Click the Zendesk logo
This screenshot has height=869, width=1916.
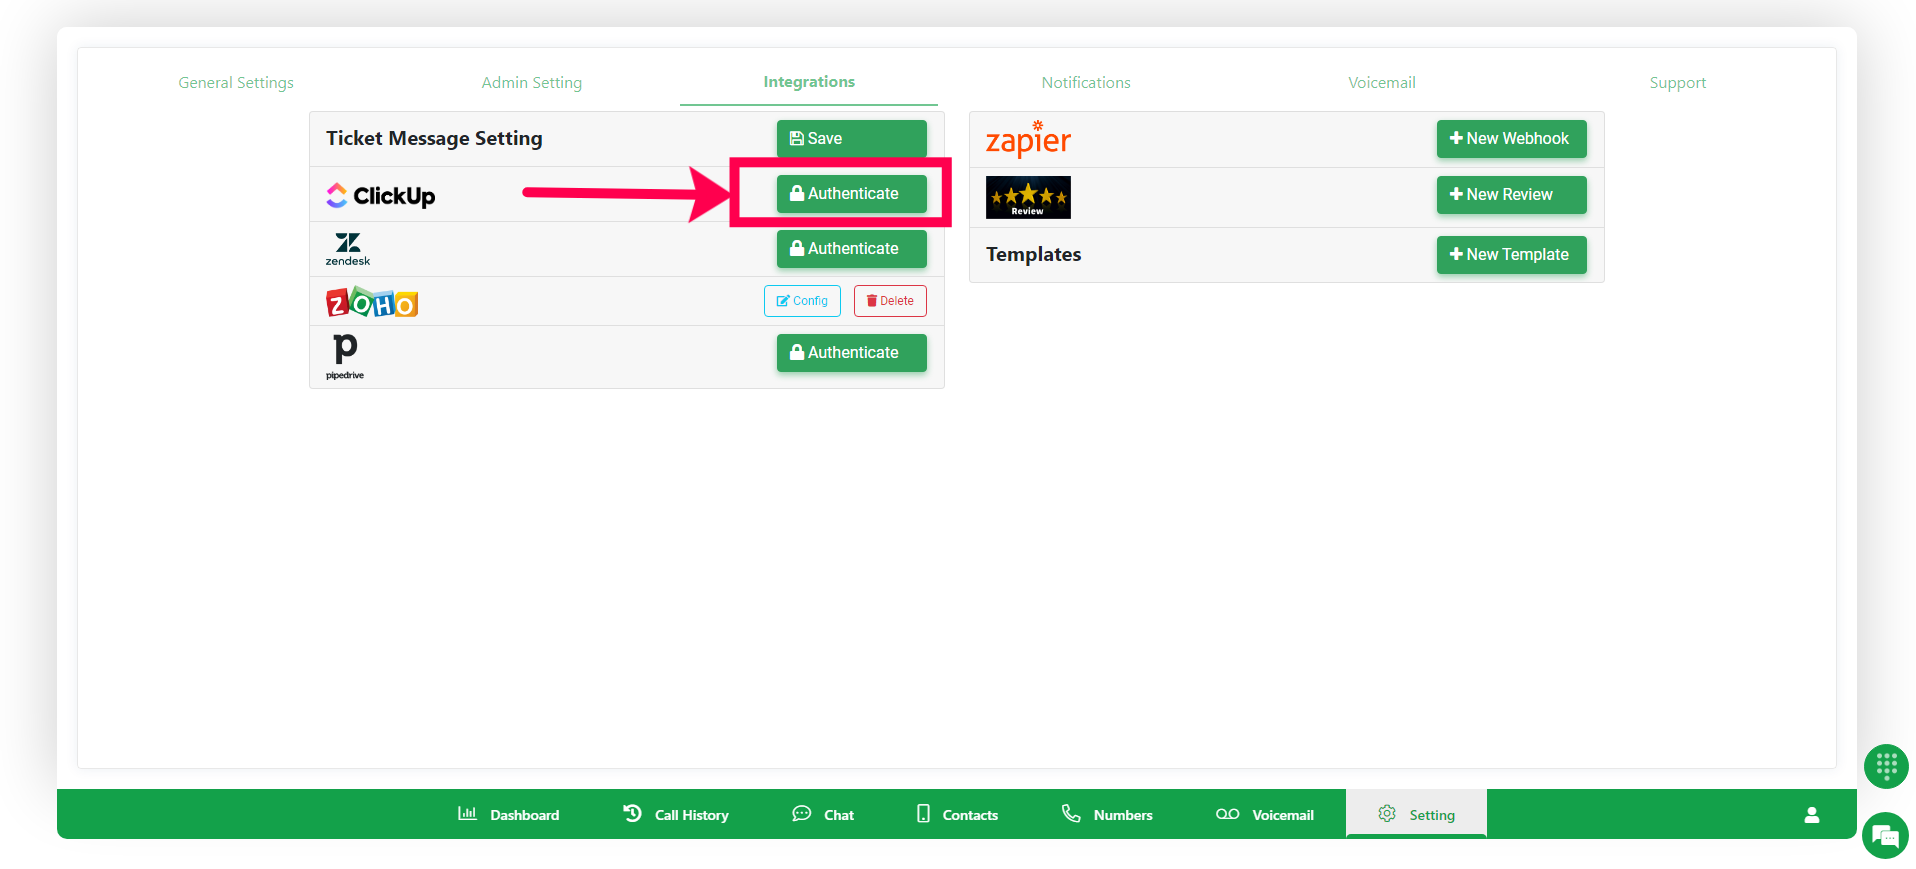347,249
